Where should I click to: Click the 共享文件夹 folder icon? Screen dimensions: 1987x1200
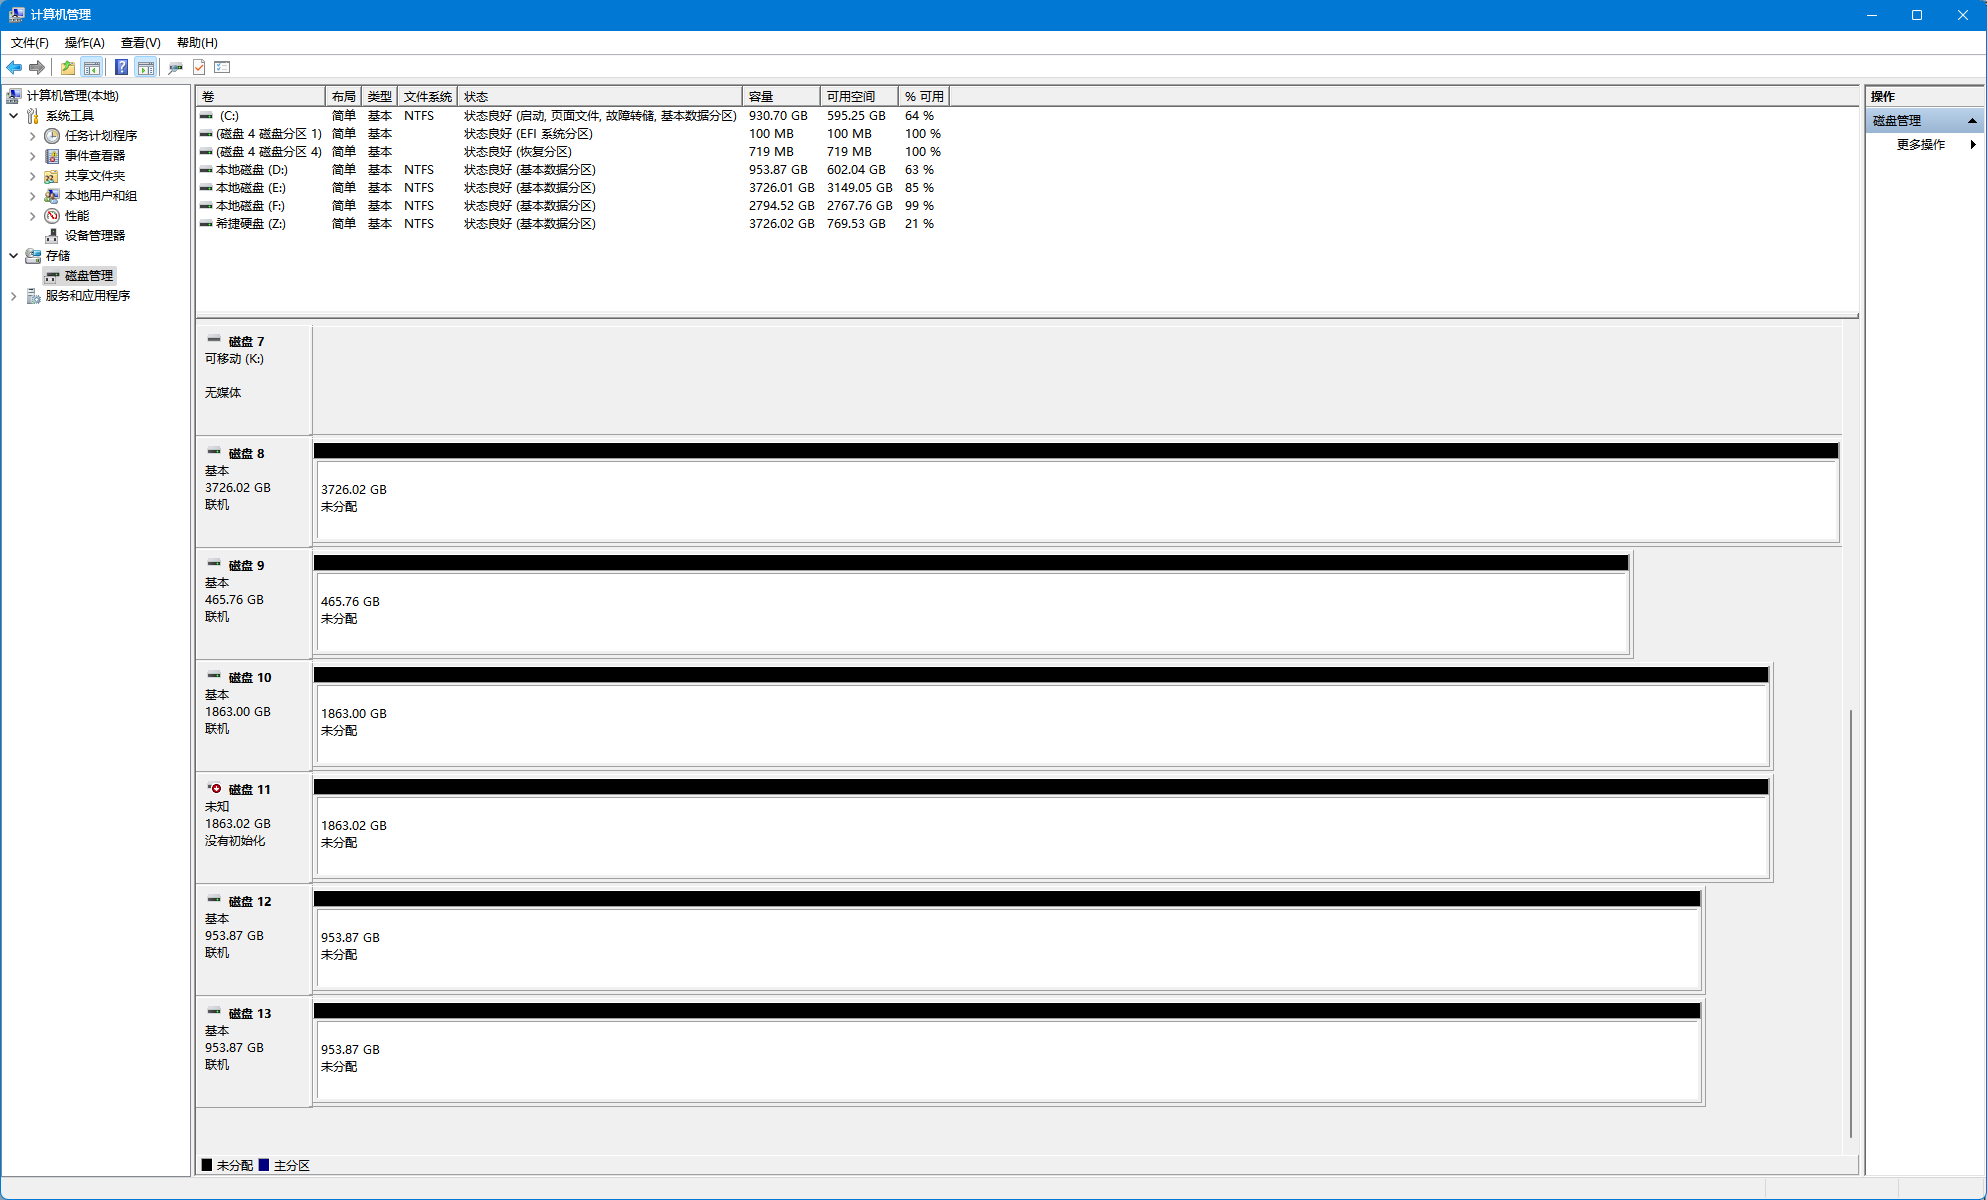[x=52, y=176]
